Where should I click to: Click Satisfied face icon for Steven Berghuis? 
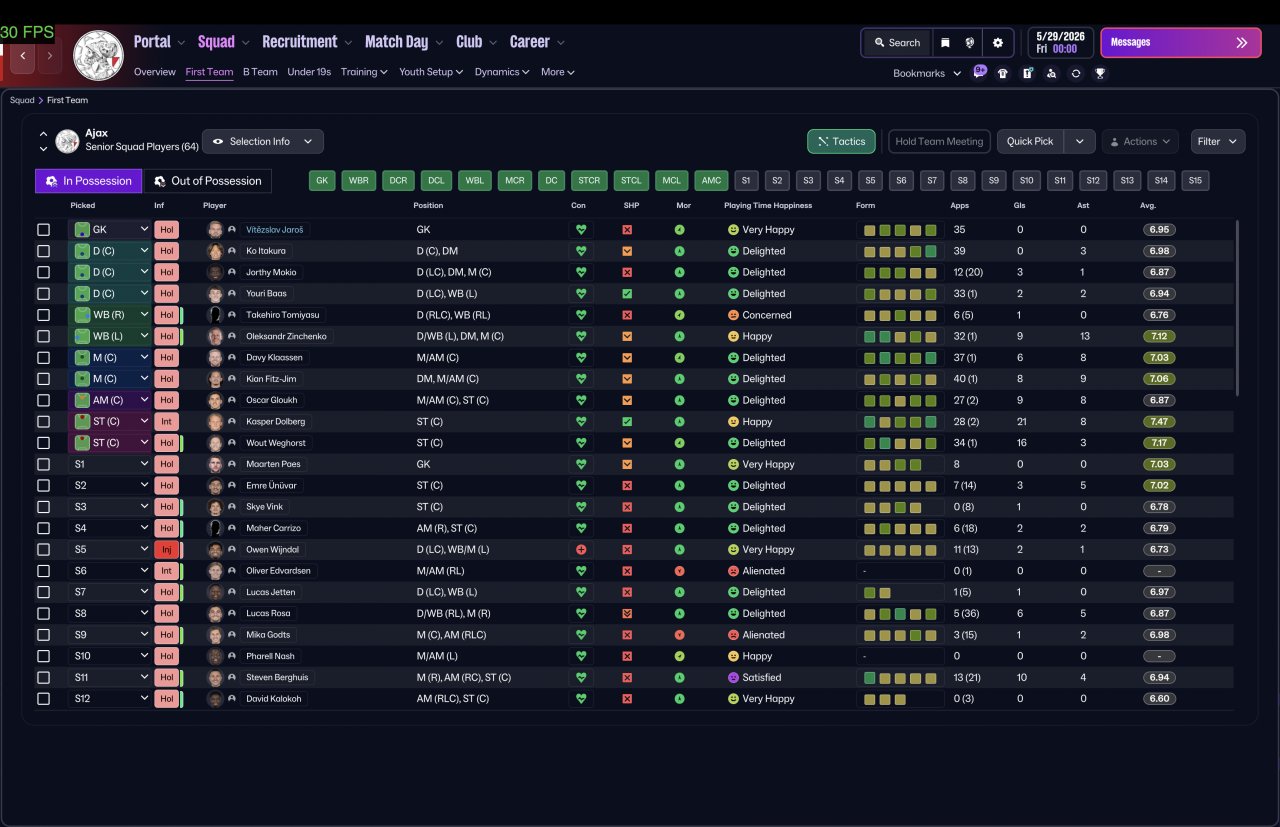tap(733, 677)
